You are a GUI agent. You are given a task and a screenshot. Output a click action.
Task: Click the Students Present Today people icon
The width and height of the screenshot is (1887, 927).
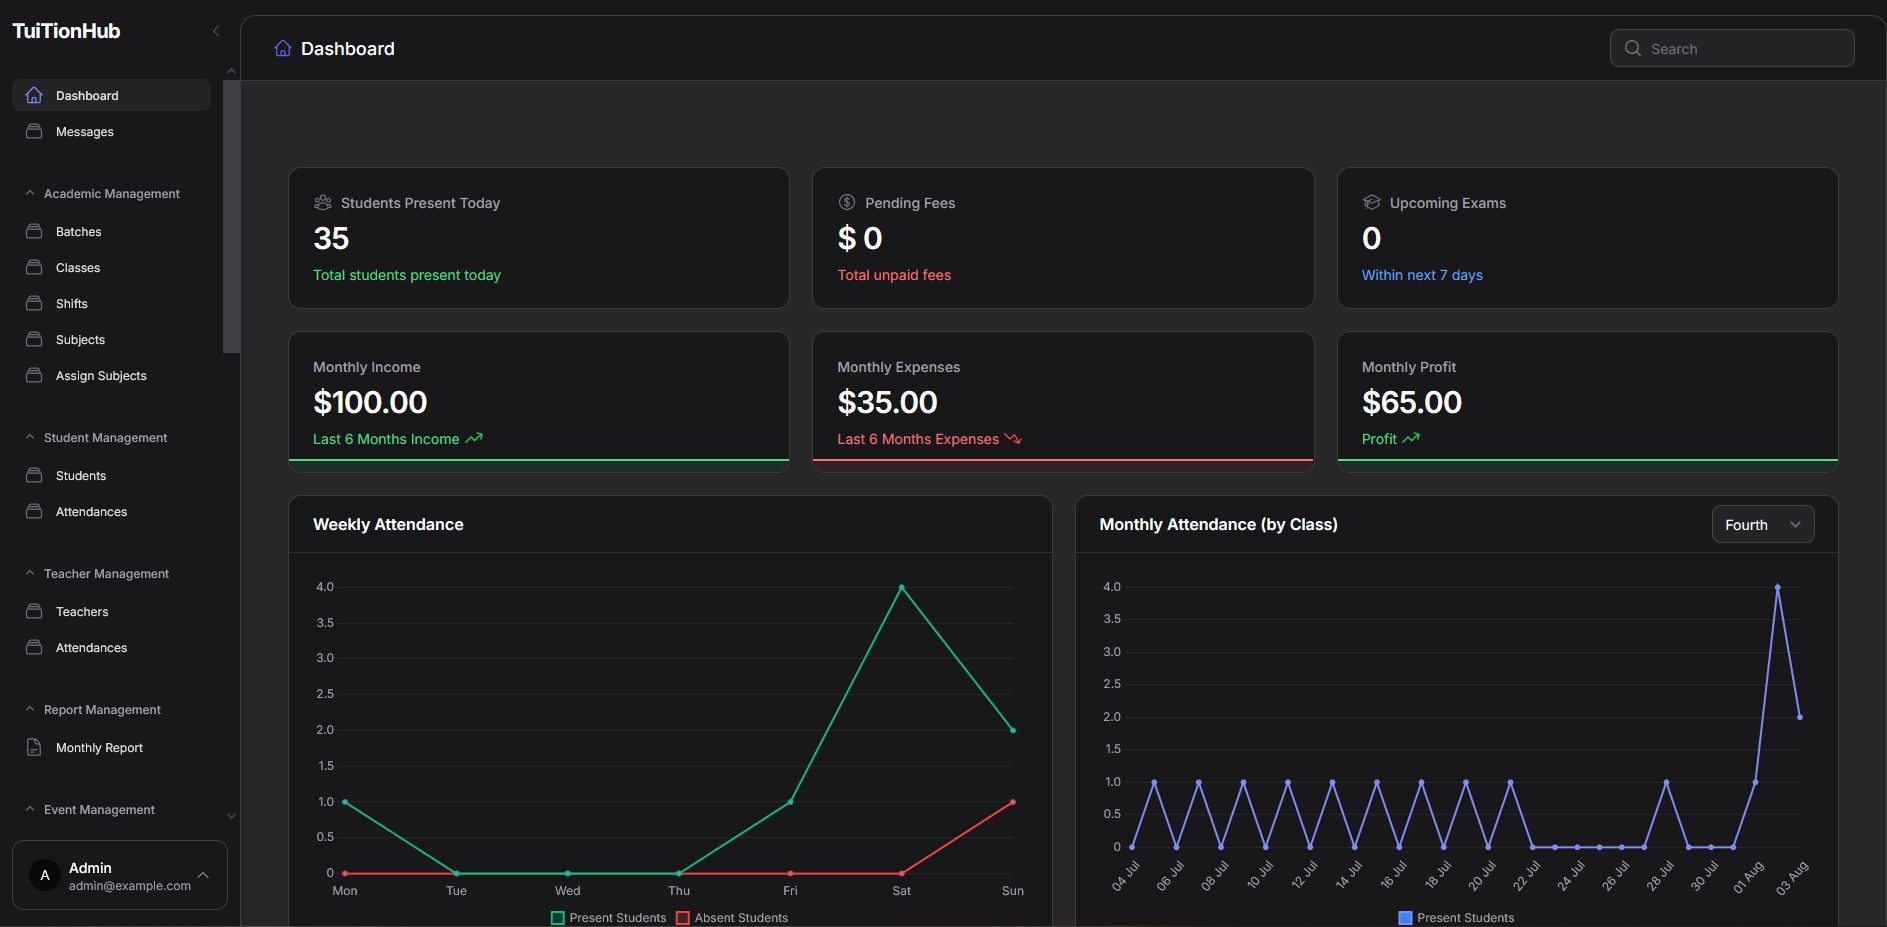click(323, 202)
